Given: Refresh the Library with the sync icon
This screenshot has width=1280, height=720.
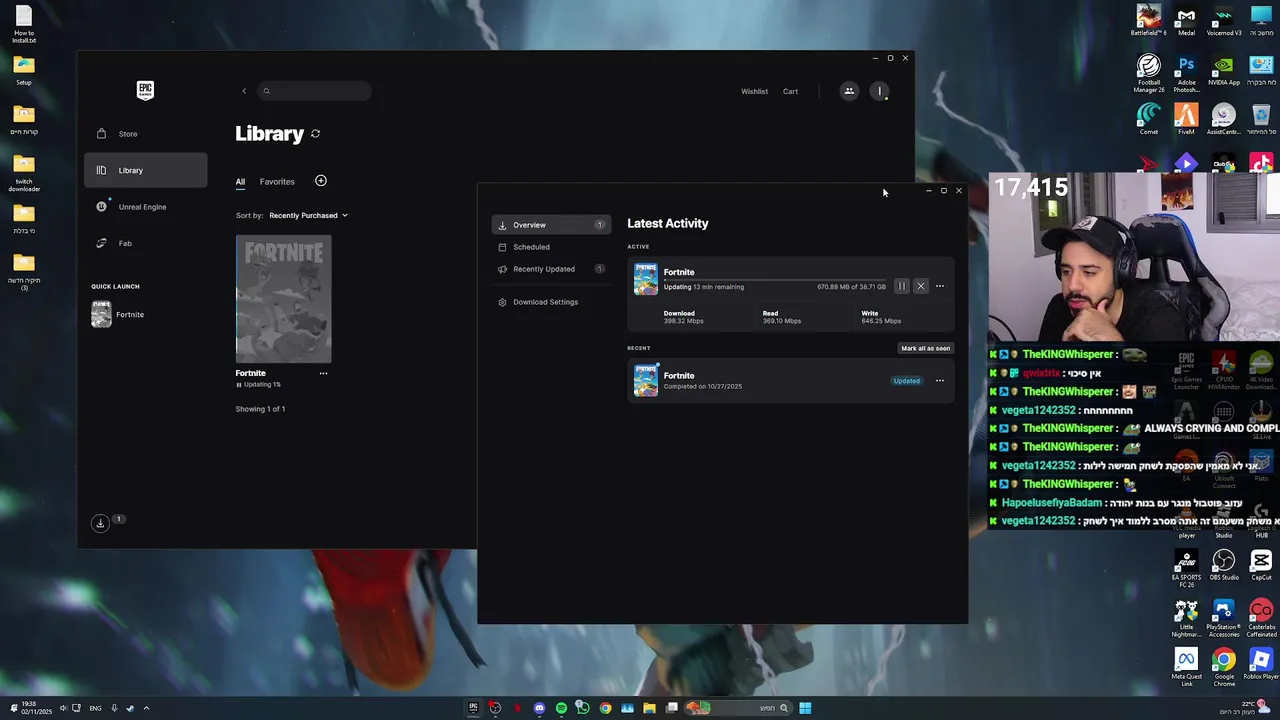Looking at the screenshot, I should point(315,134).
